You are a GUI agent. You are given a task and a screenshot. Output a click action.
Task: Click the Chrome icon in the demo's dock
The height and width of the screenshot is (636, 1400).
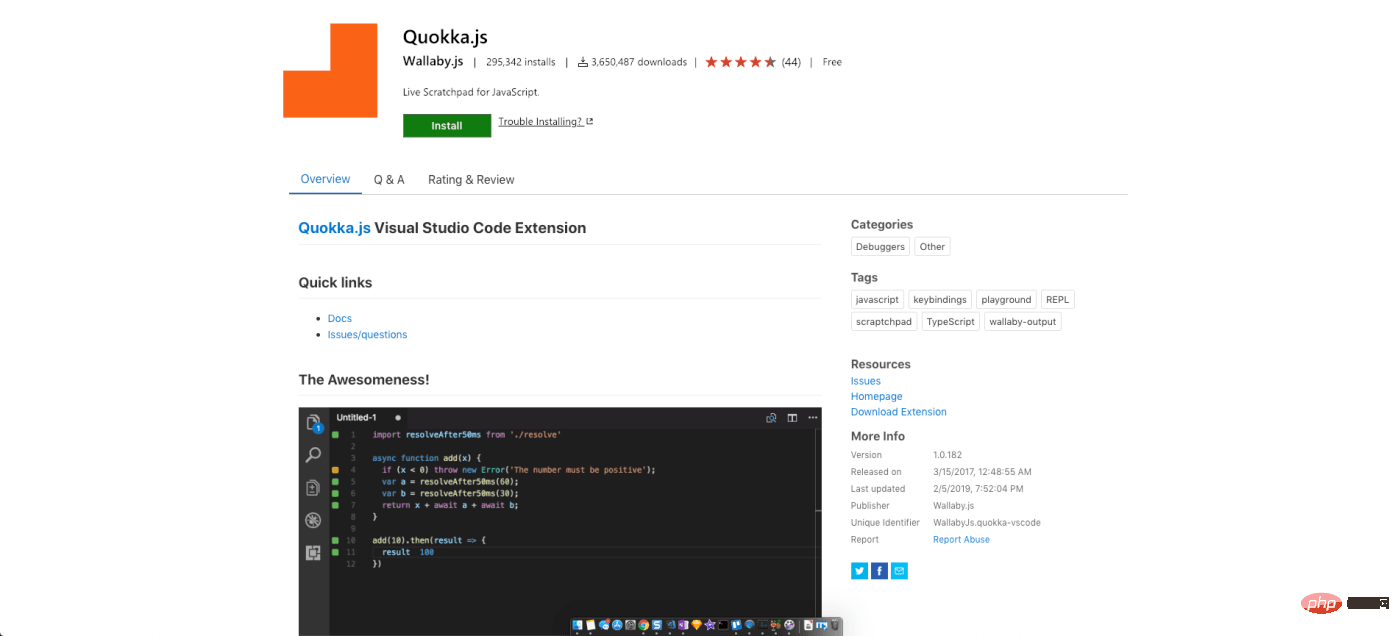click(644, 626)
